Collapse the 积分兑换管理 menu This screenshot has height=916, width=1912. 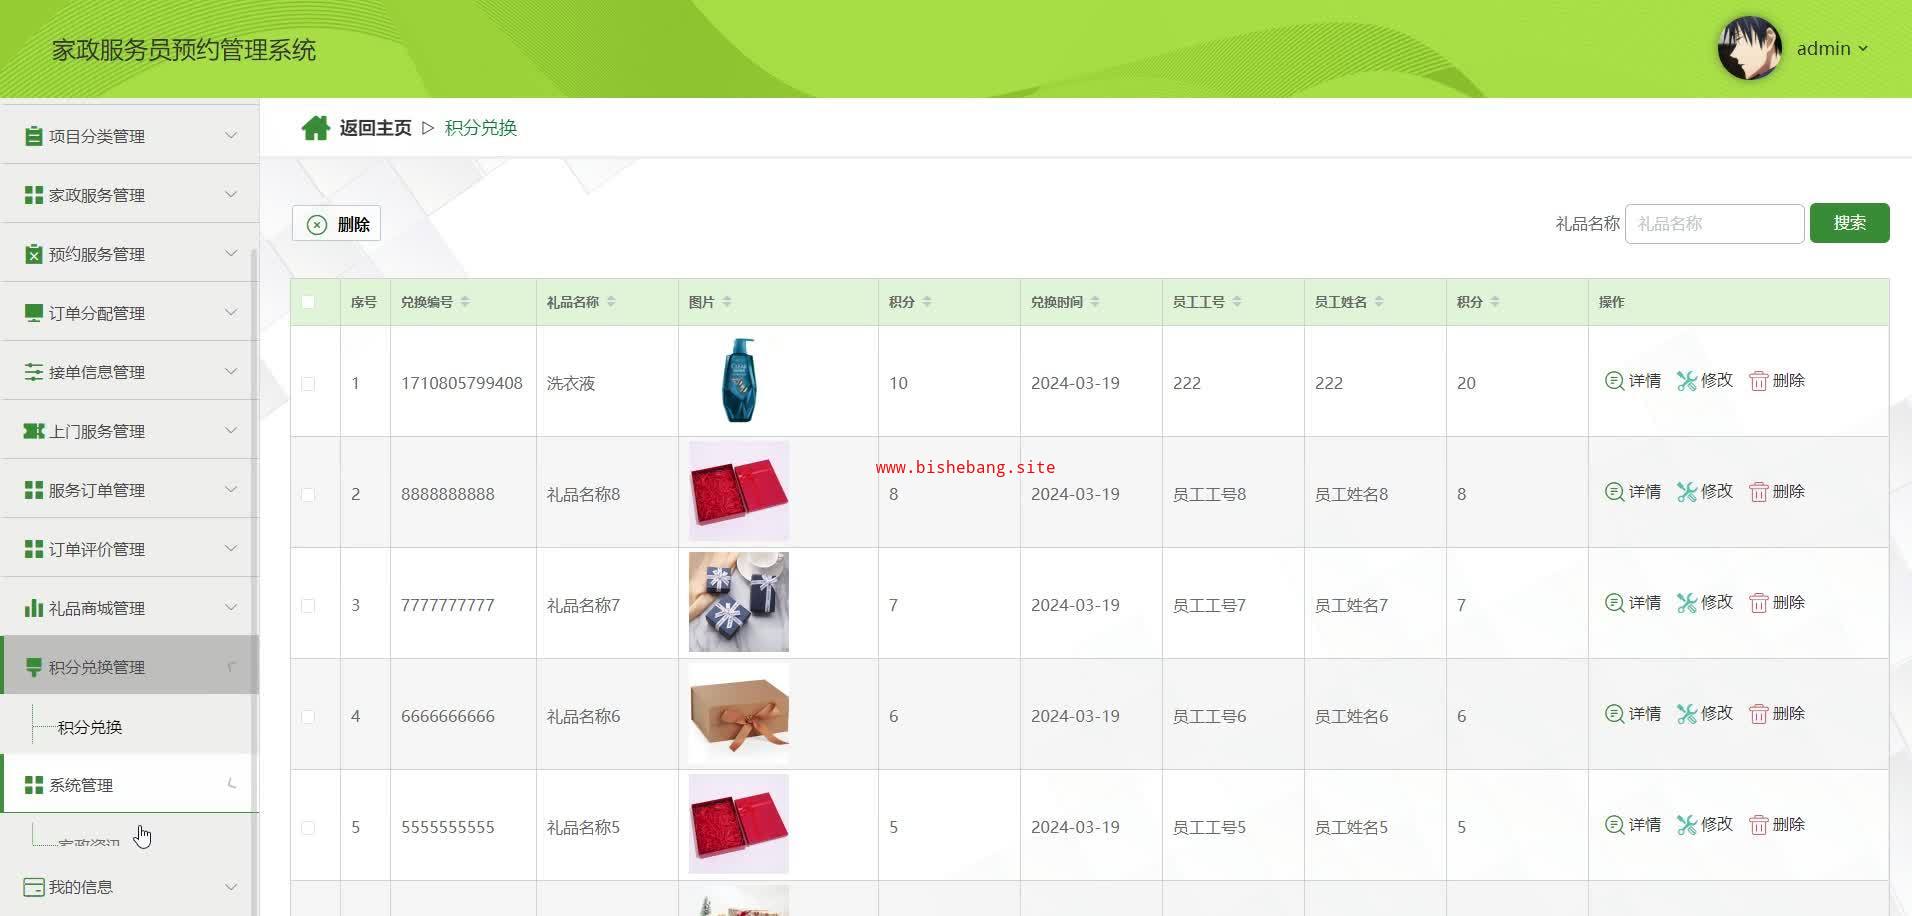[130, 666]
